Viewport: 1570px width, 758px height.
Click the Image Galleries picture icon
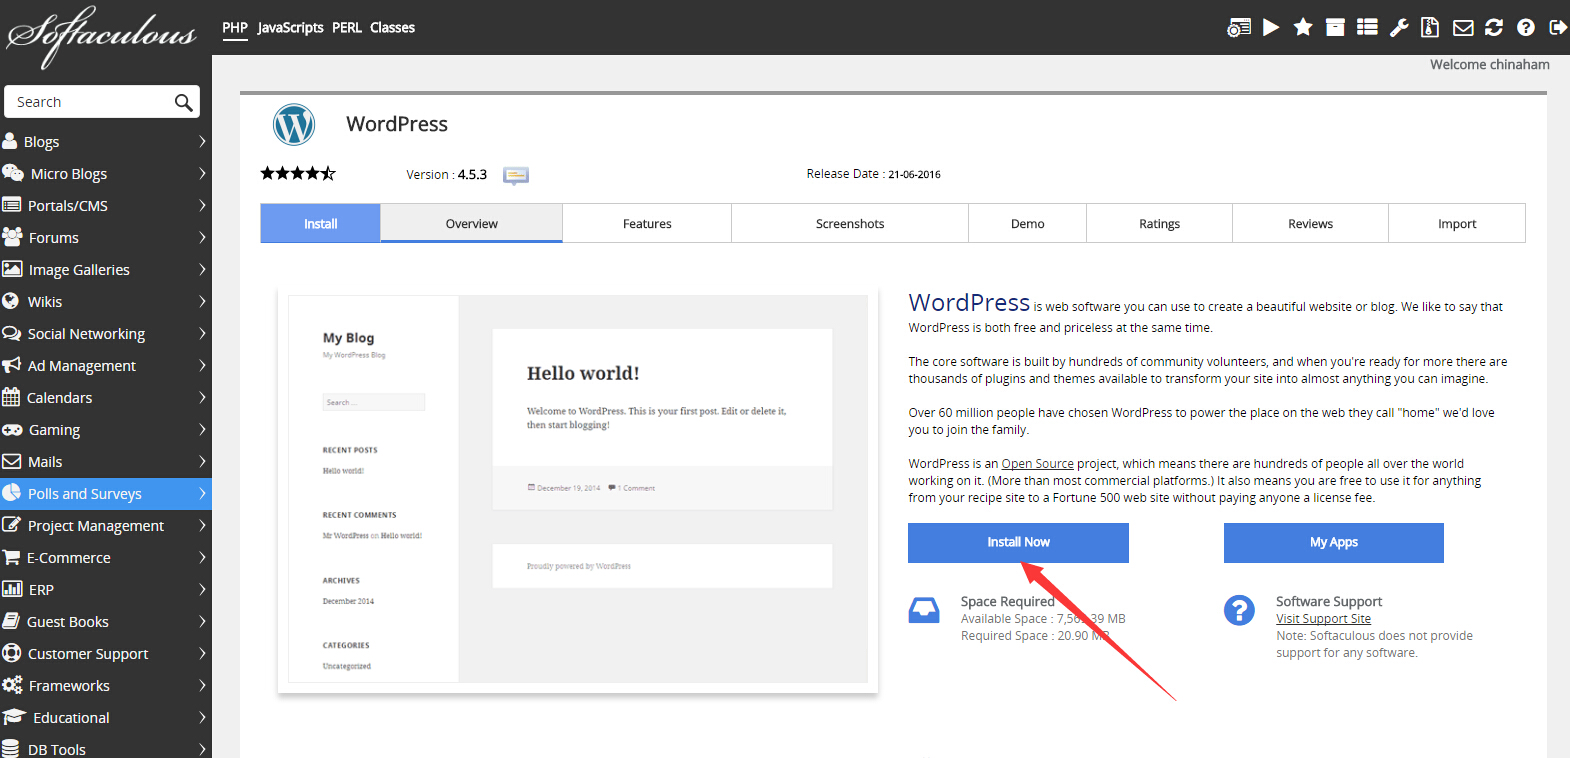(12, 269)
